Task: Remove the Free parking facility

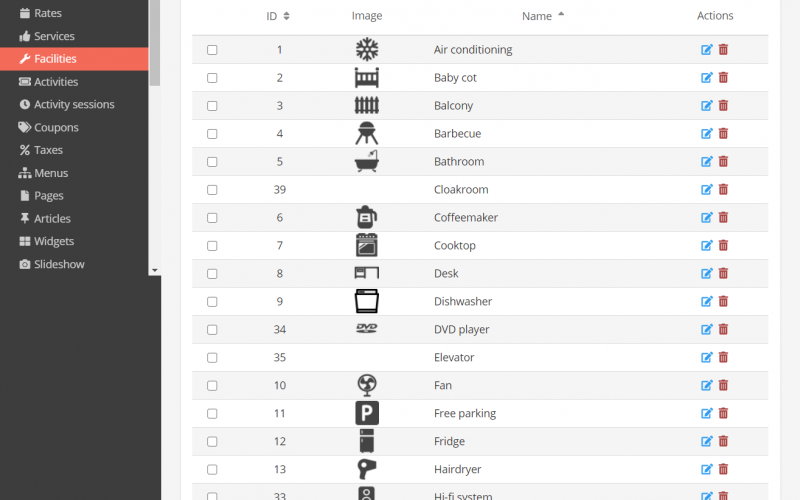Action: [723, 413]
